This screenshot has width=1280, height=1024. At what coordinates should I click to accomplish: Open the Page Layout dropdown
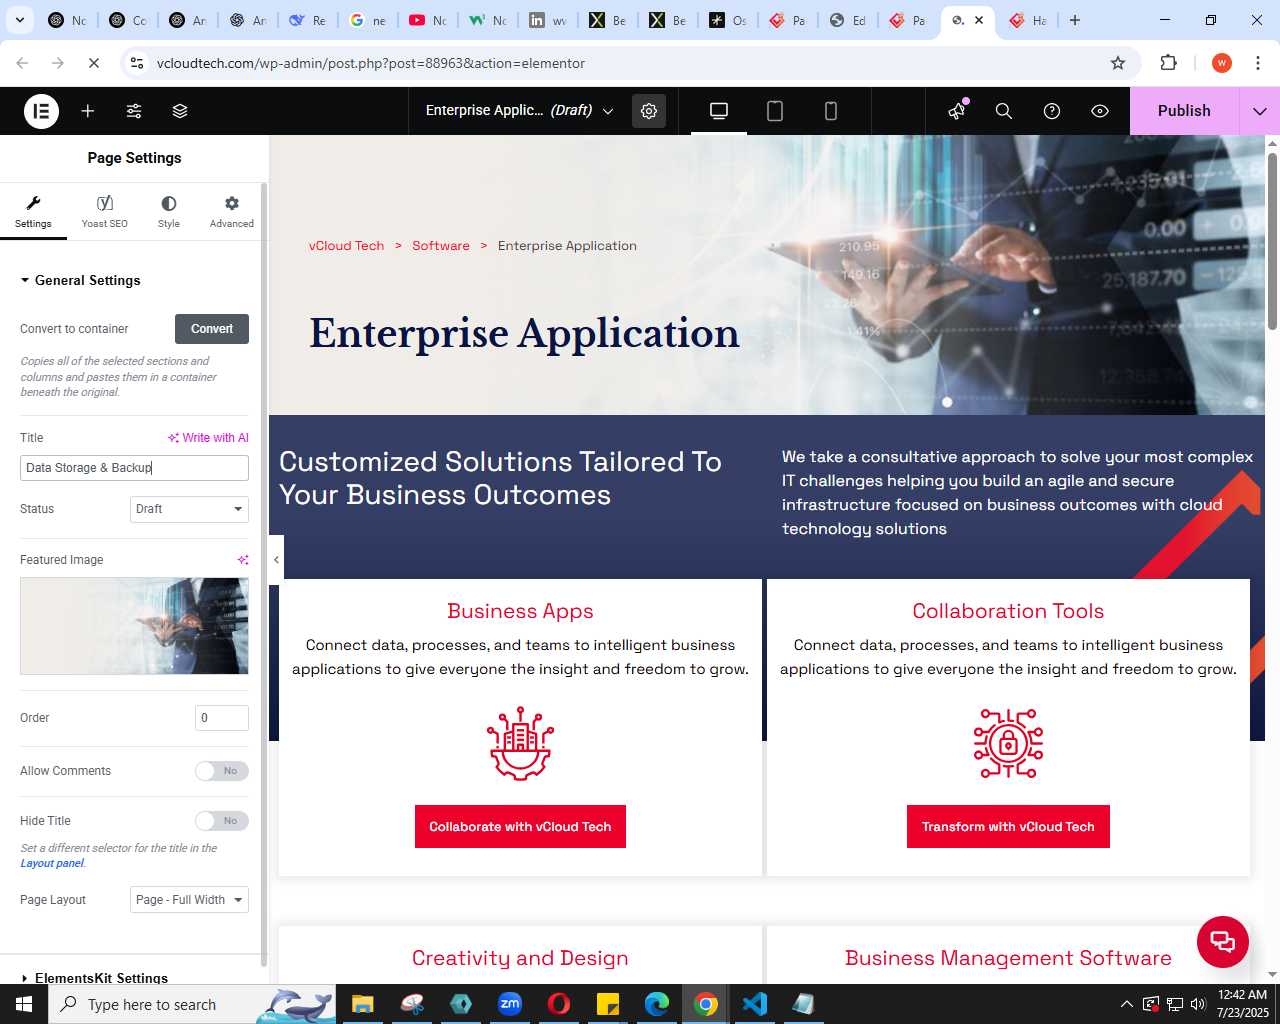coord(189,900)
